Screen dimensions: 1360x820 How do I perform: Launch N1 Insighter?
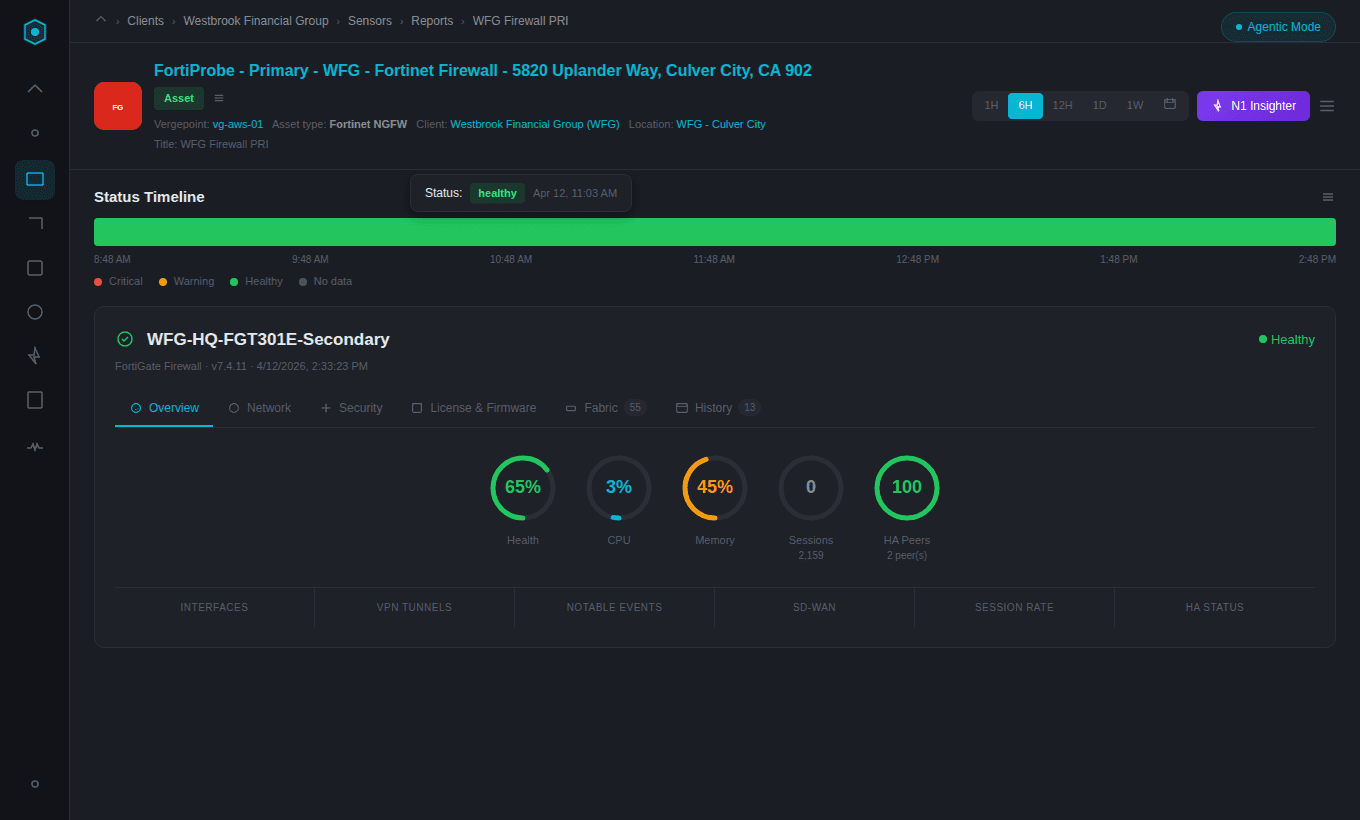(x=1253, y=106)
